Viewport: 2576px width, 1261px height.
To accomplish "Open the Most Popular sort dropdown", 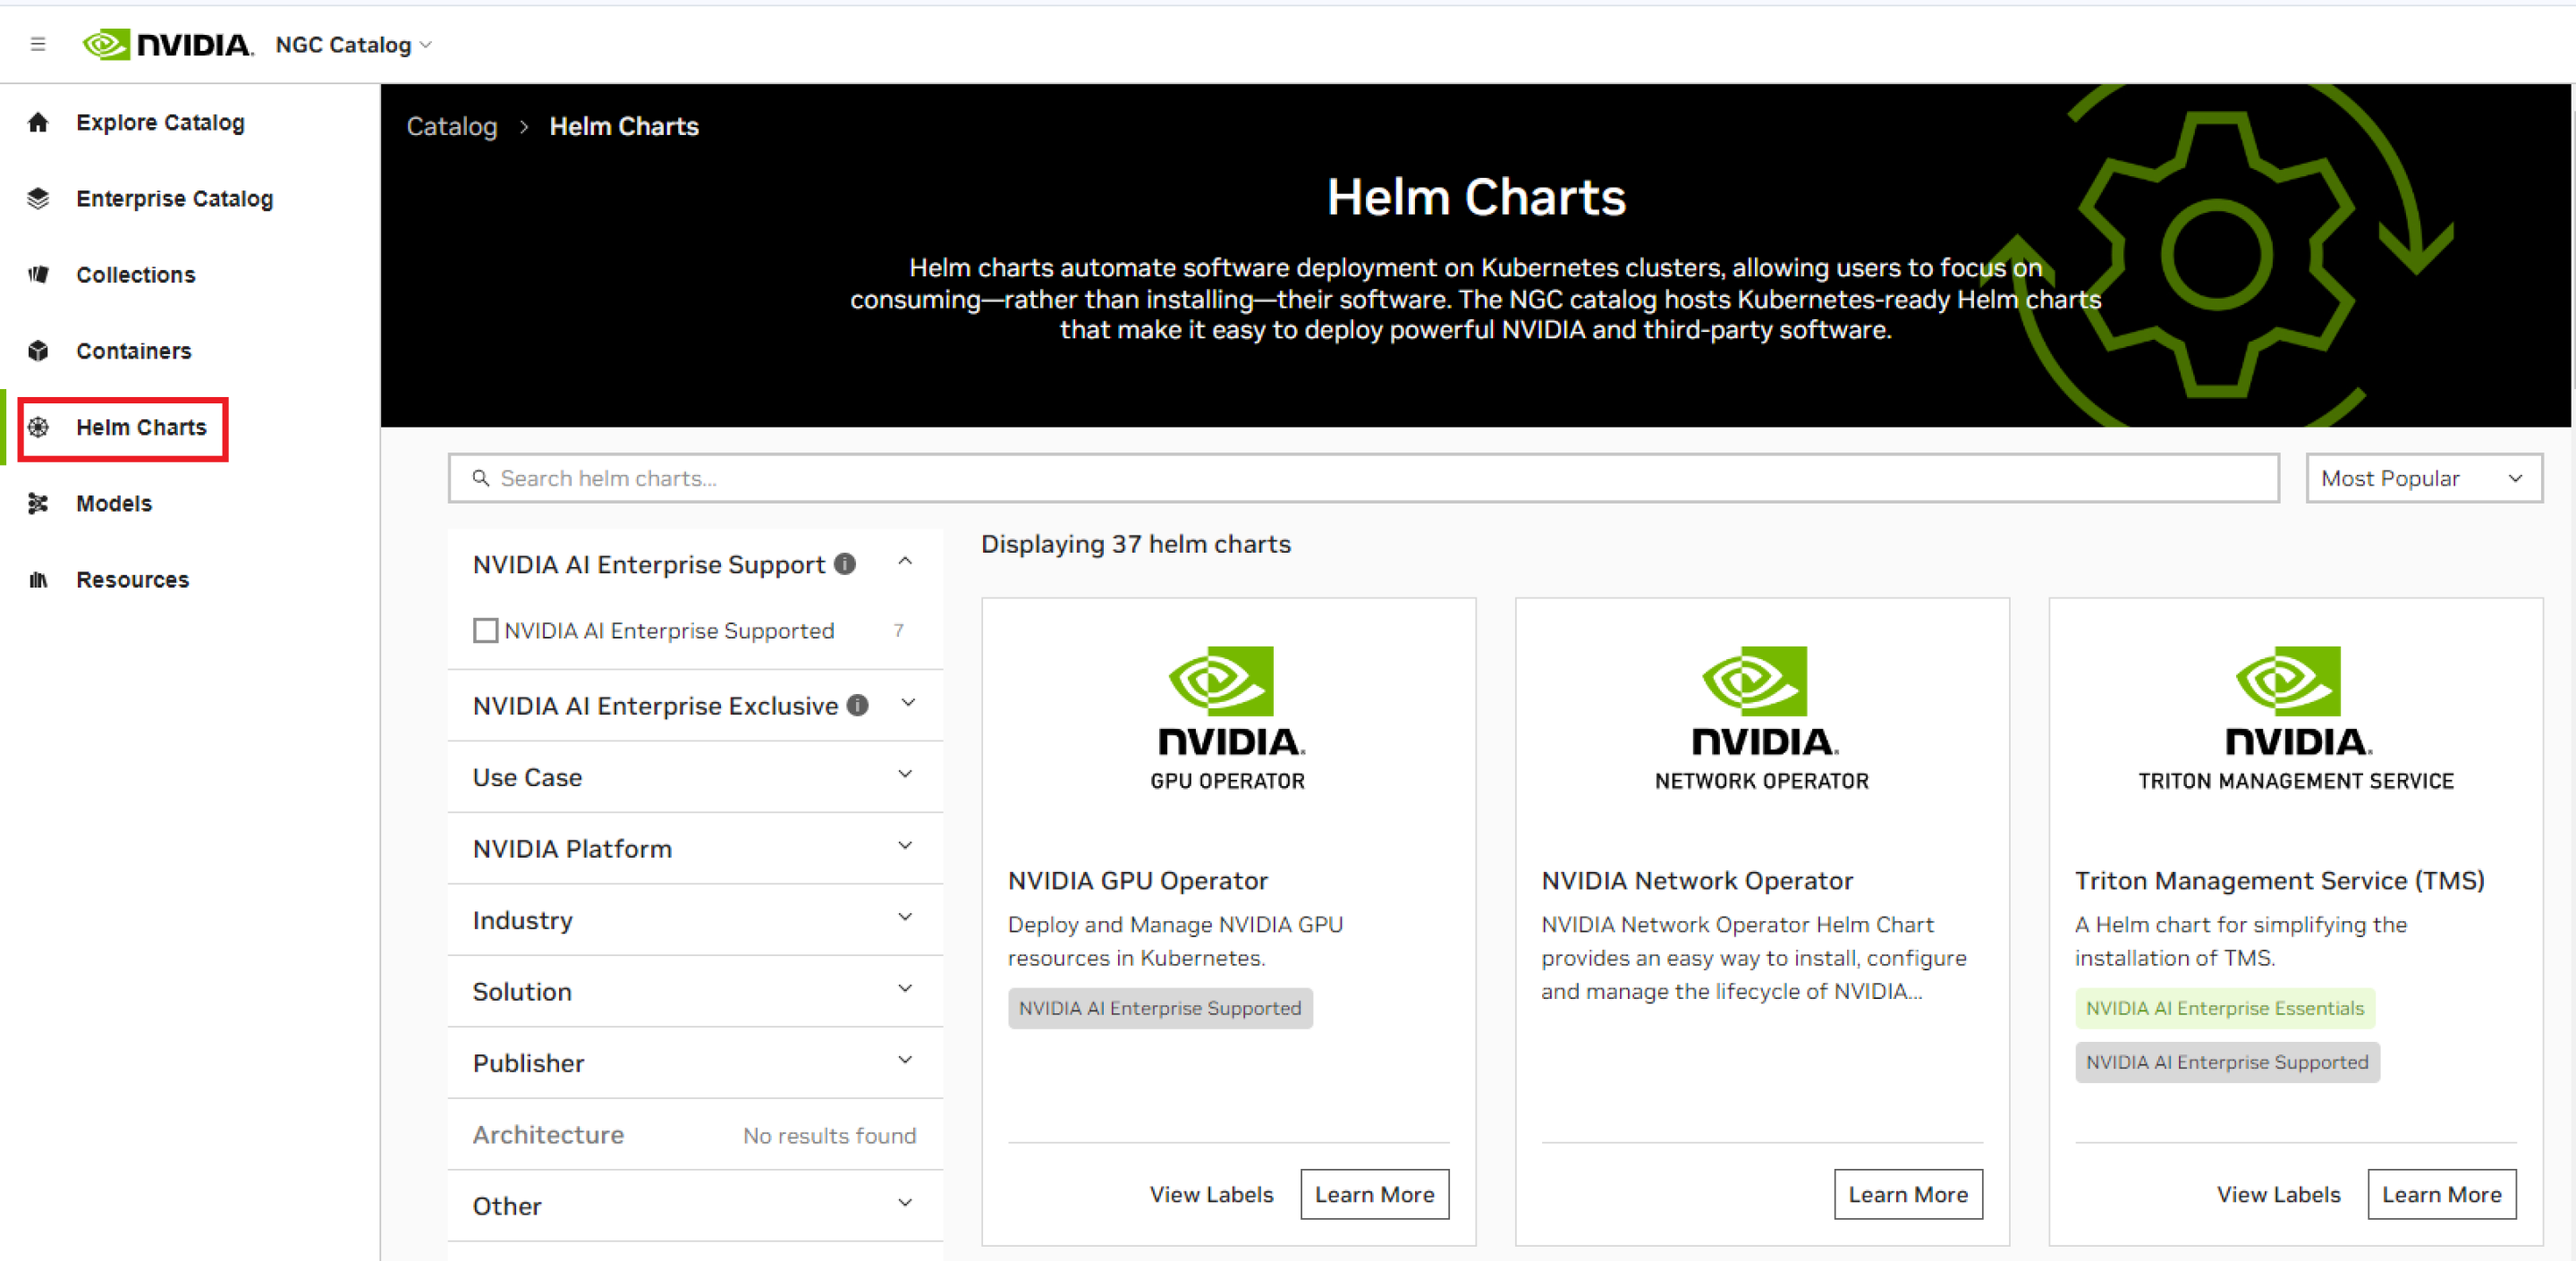I will pyautogui.click(x=2422, y=478).
